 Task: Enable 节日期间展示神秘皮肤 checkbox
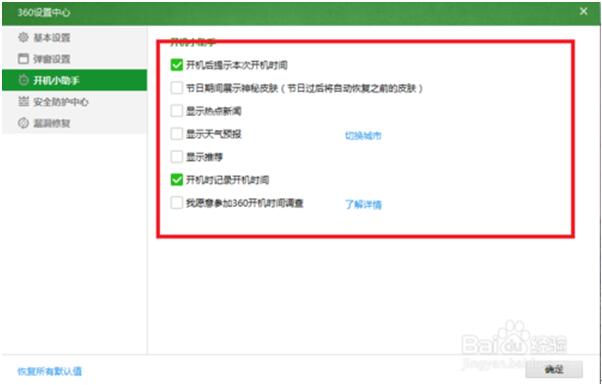pyautogui.click(x=177, y=88)
